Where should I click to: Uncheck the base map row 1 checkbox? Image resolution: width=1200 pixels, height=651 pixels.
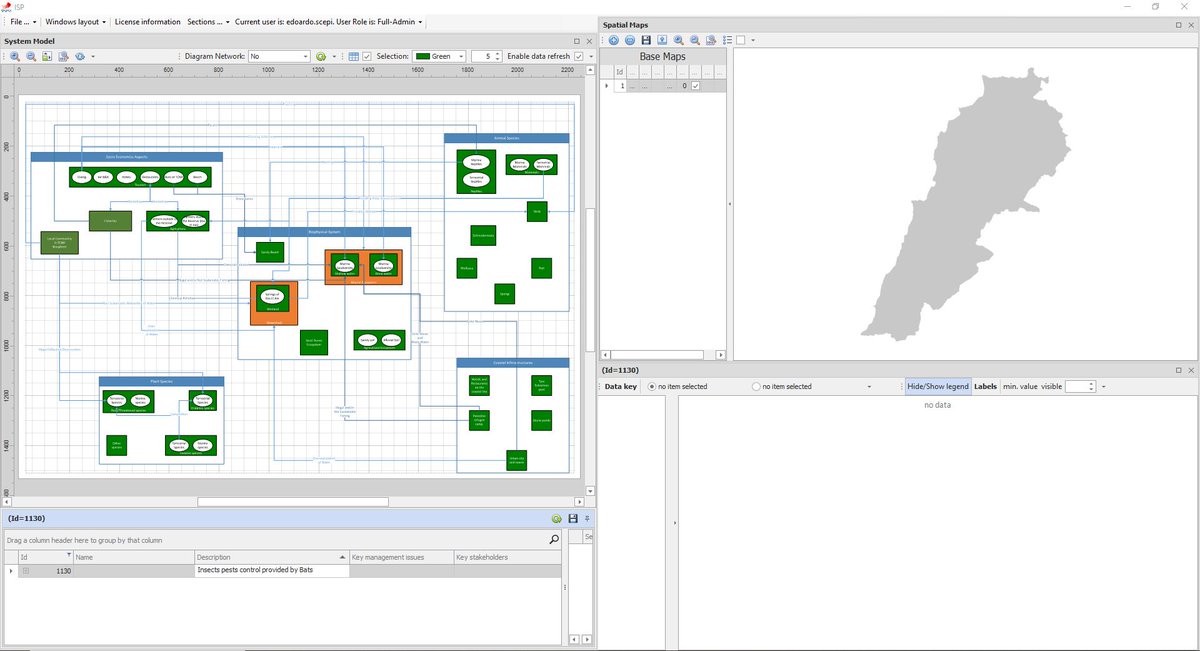[x=696, y=86]
